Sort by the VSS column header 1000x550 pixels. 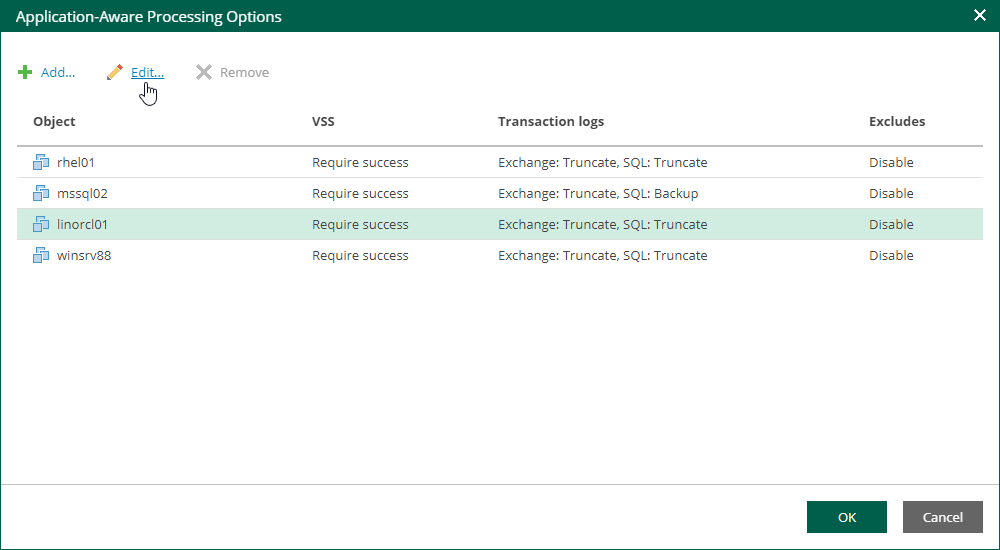[323, 122]
